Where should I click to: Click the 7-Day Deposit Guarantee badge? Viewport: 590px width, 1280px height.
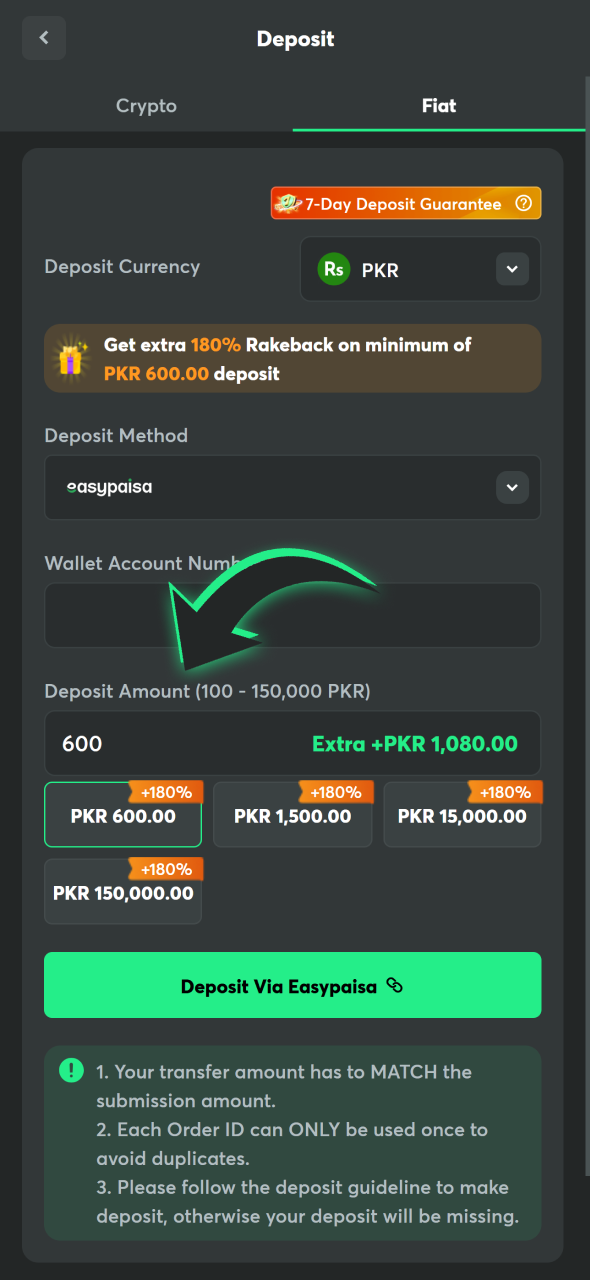pyautogui.click(x=405, y=202)
